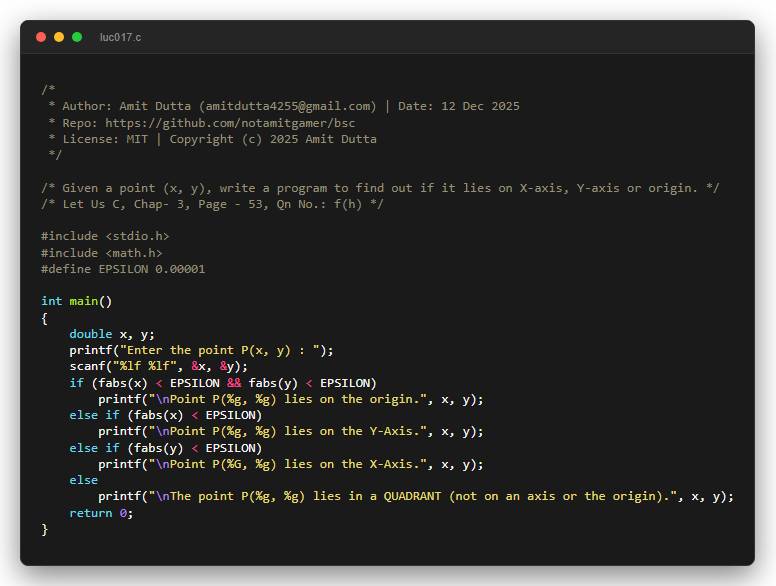Viewport: 776px width, 586px height.
Task: Click the #include <math.h> line
Action: point(101,253)
